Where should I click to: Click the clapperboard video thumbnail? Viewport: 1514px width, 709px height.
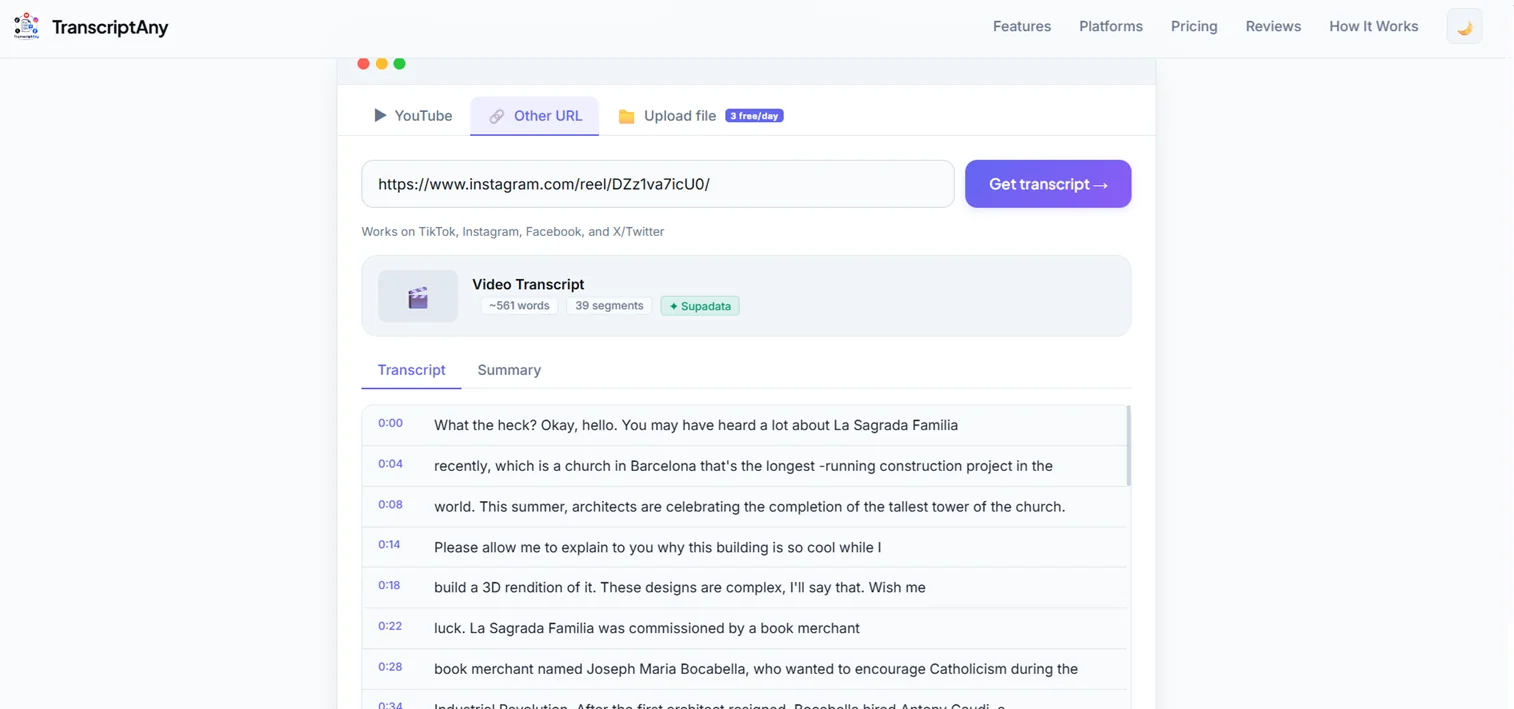pos(418,296)
